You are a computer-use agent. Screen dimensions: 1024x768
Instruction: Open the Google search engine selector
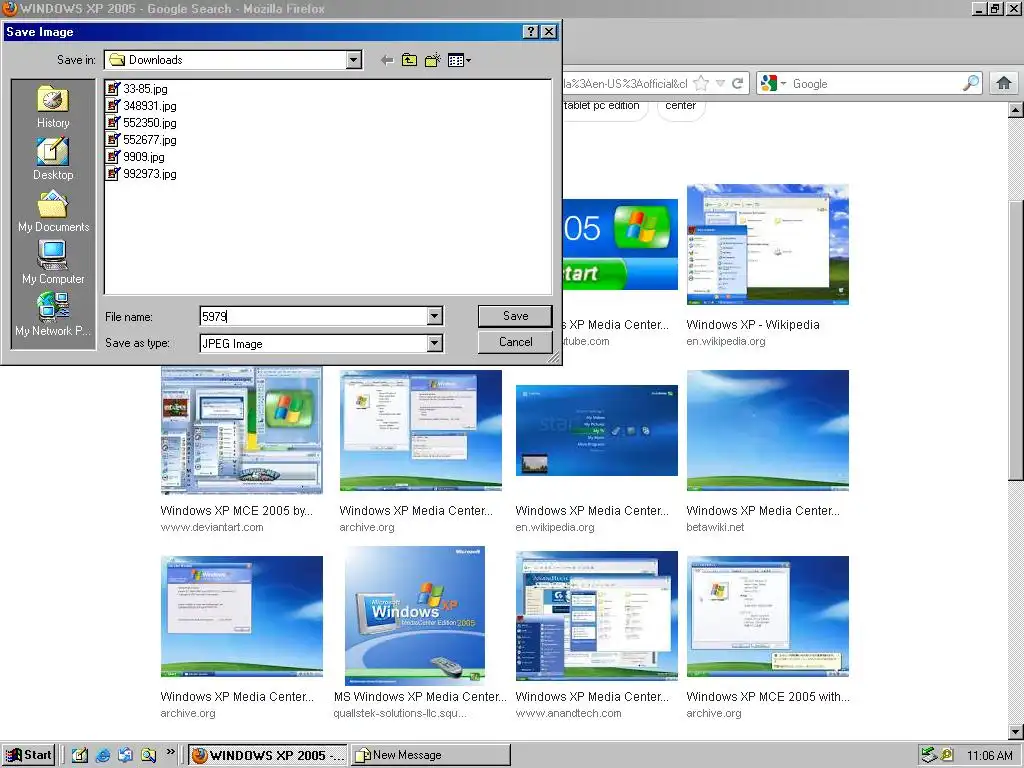tap(774, 84)
